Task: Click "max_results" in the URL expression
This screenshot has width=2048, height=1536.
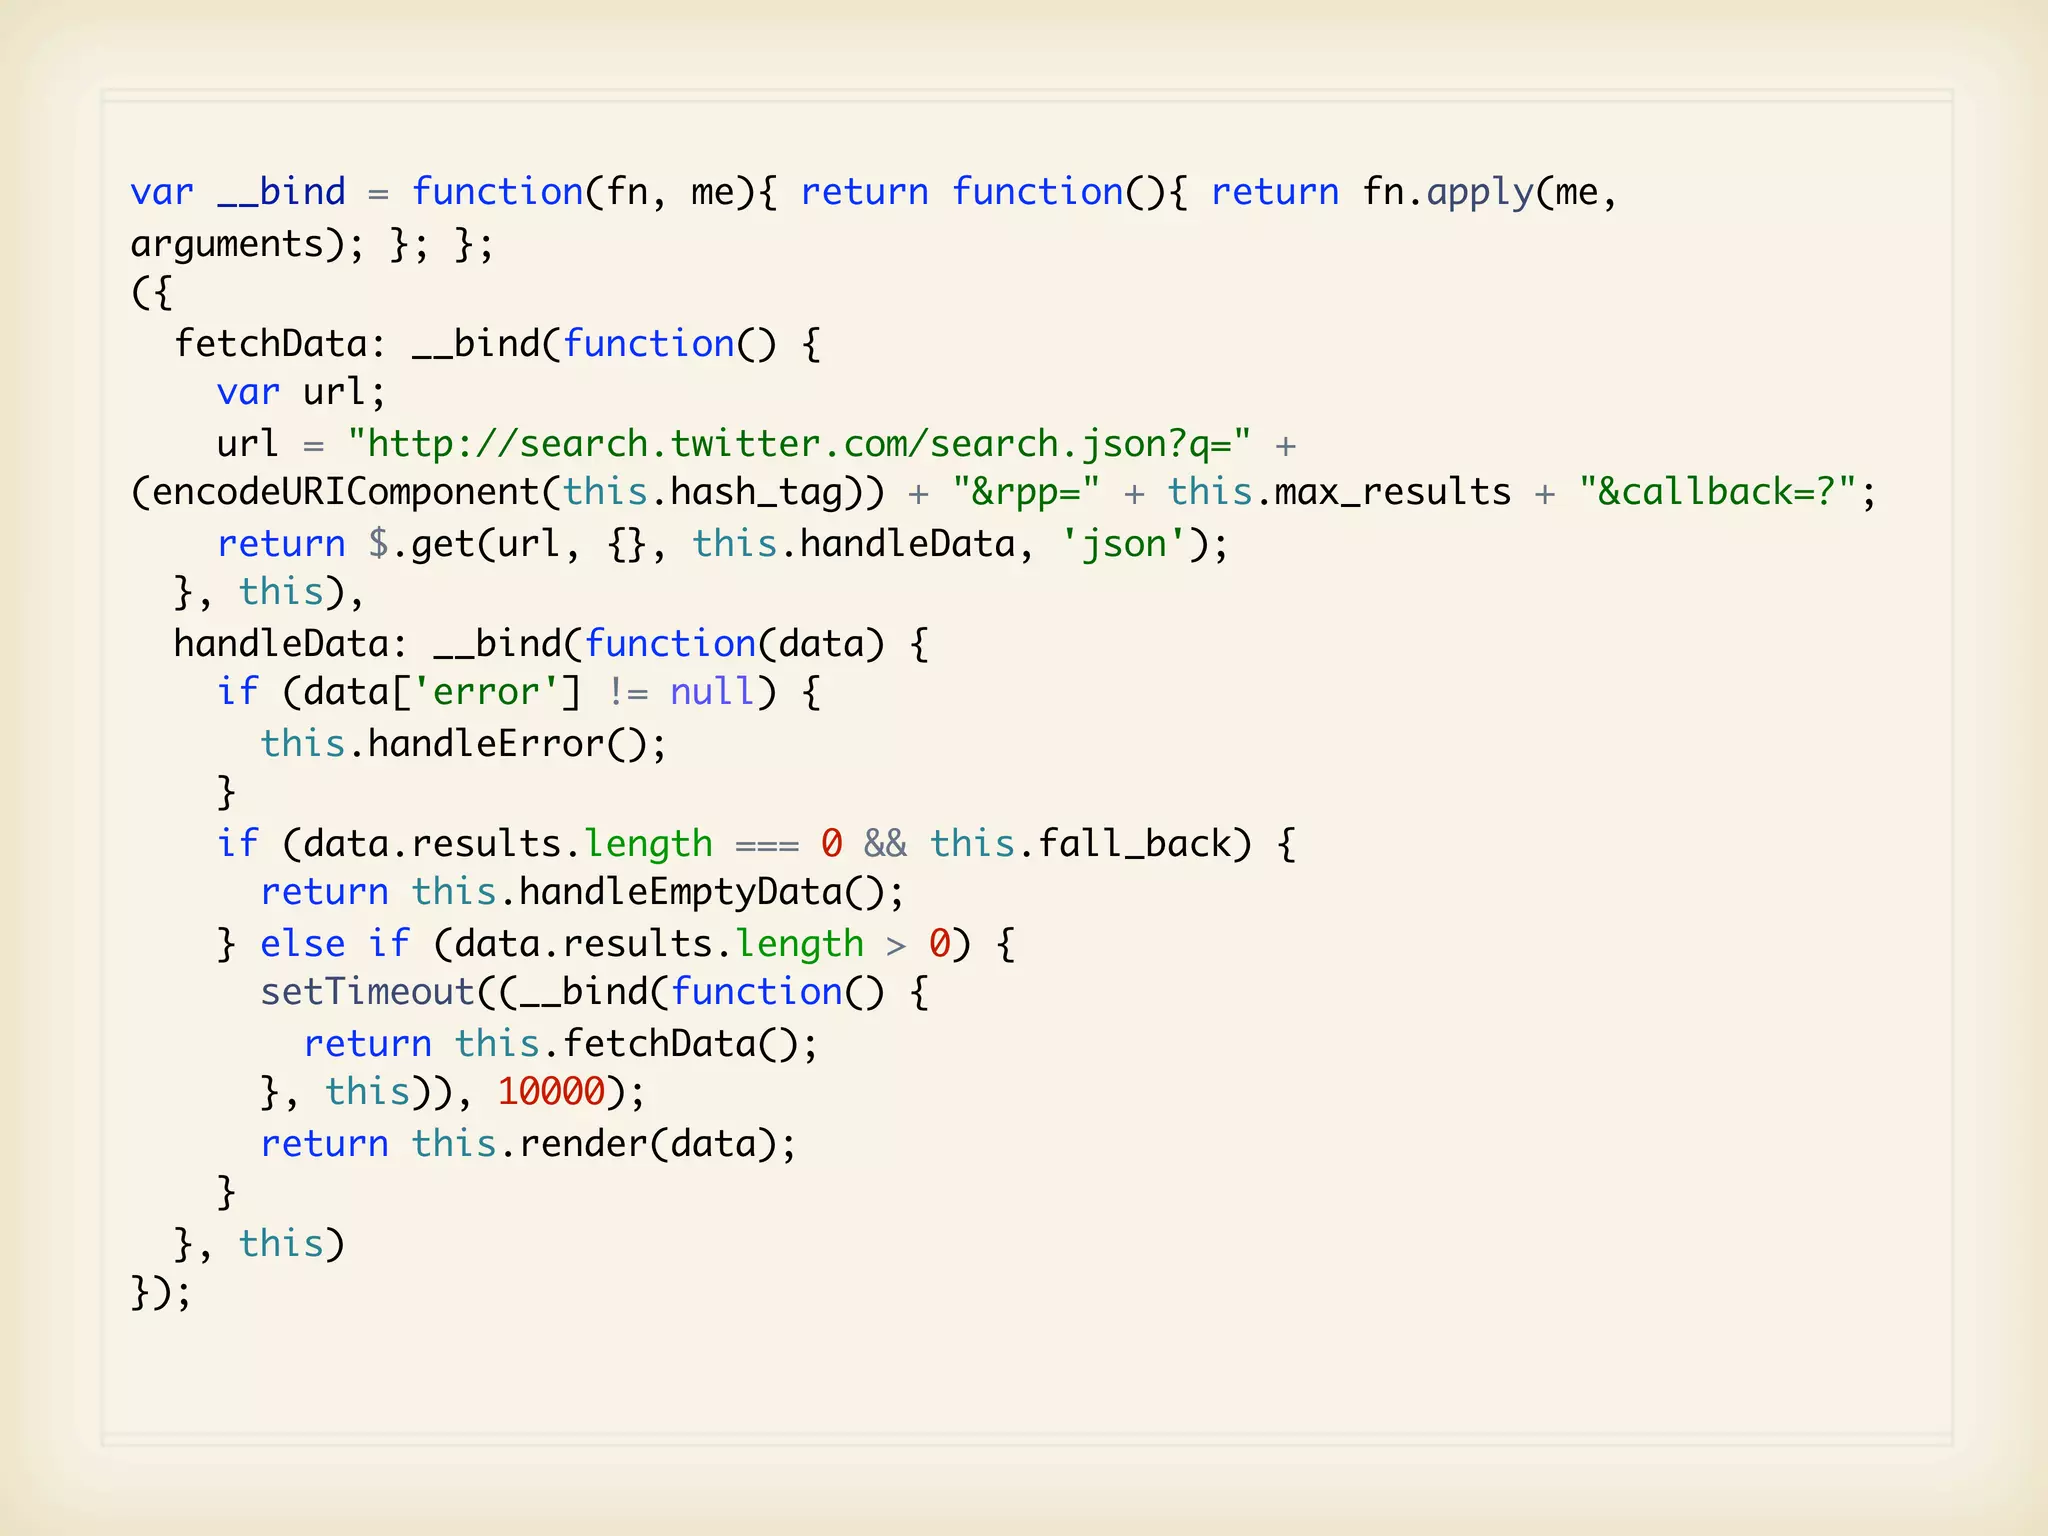Action: point(1392,493)
